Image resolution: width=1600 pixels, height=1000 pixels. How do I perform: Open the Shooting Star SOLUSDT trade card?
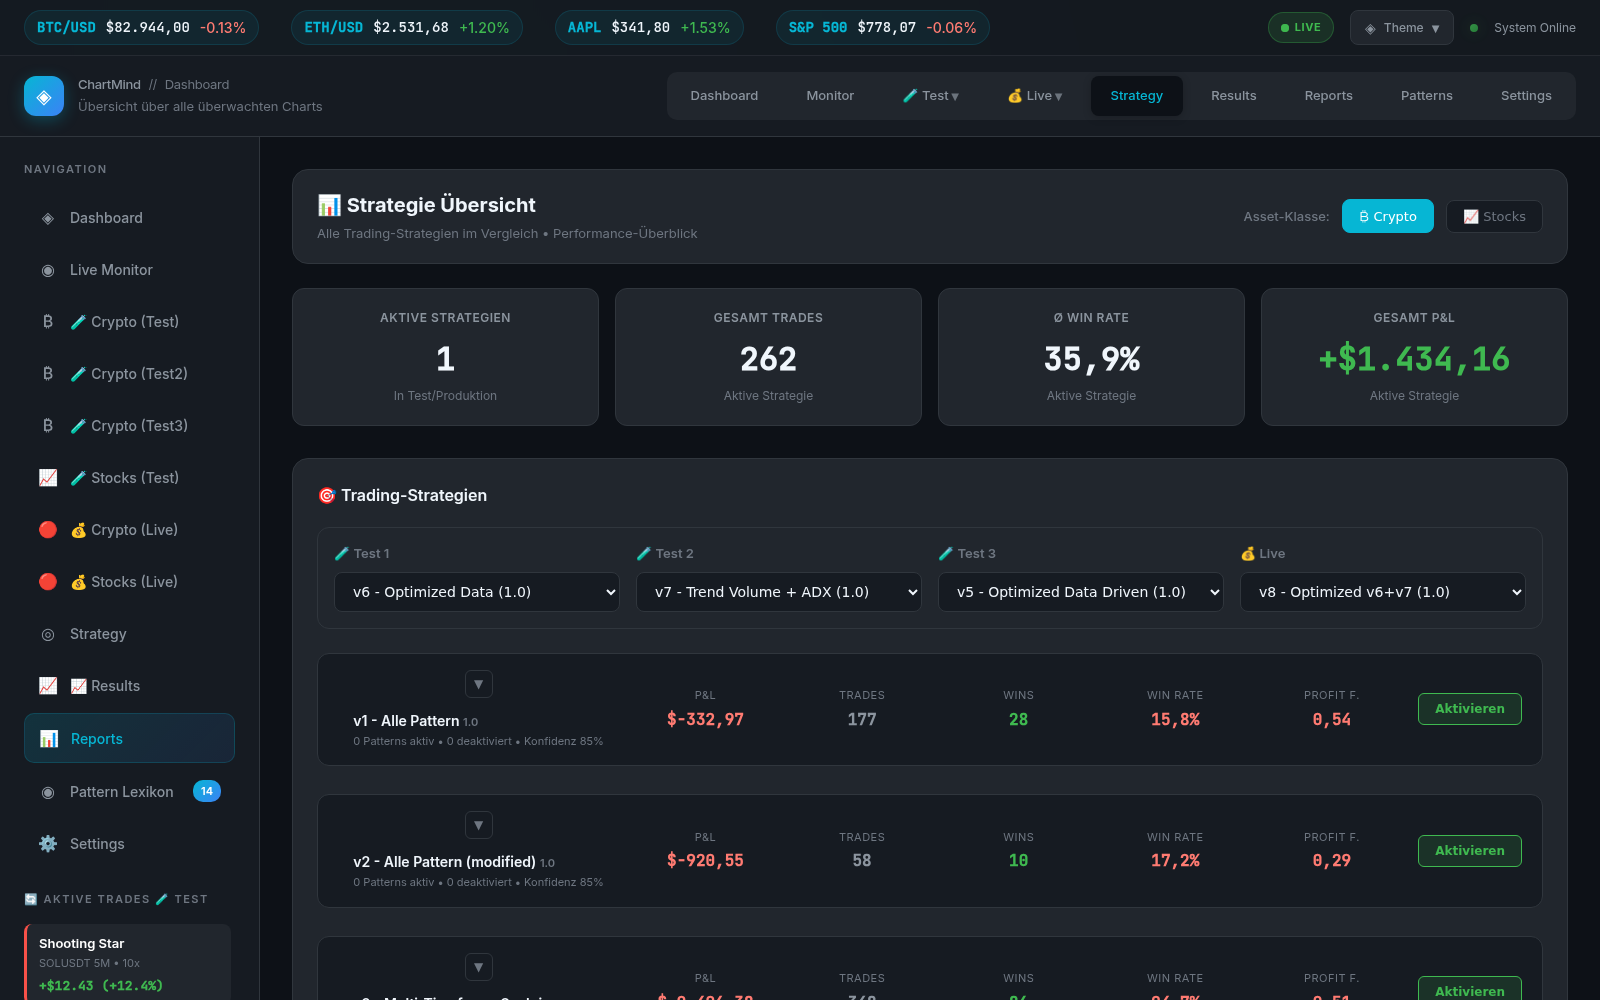[128, 962]
